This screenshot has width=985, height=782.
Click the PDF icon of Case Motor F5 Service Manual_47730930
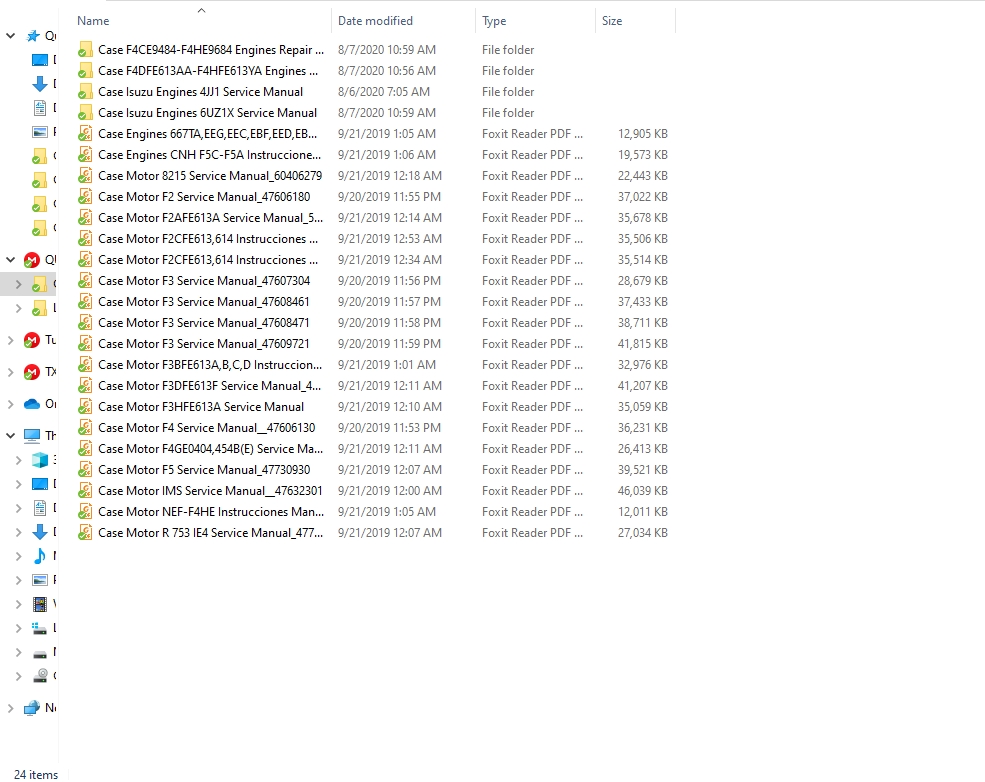click(85, 470)
